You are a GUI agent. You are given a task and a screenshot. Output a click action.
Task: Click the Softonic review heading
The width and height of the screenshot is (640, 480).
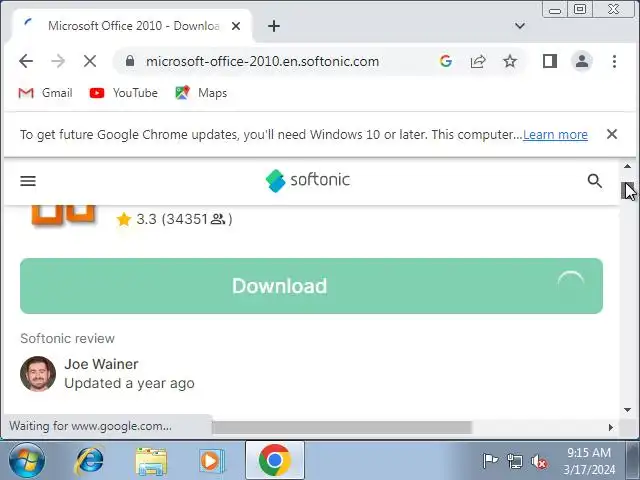(x=67, y=338)
